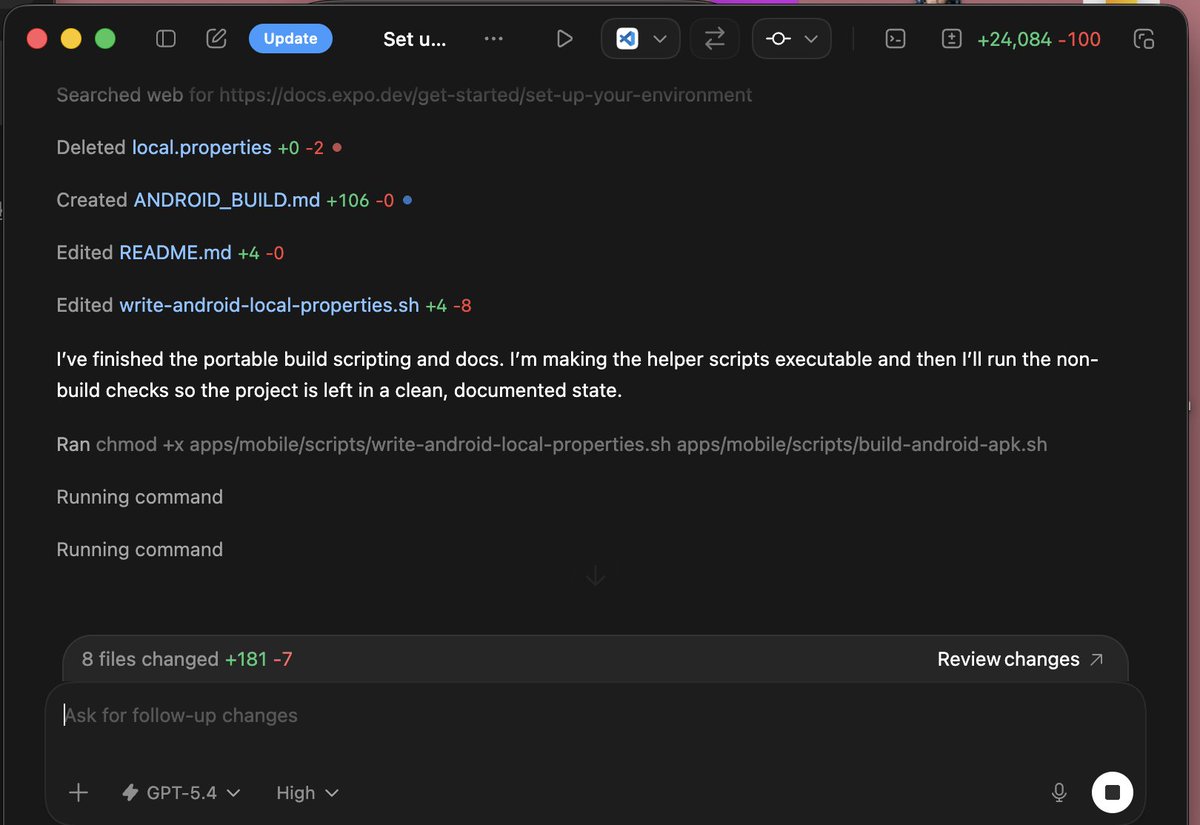Start a new chat with compose icon
Screen dimensions: 1200x825
coord(216,39)
